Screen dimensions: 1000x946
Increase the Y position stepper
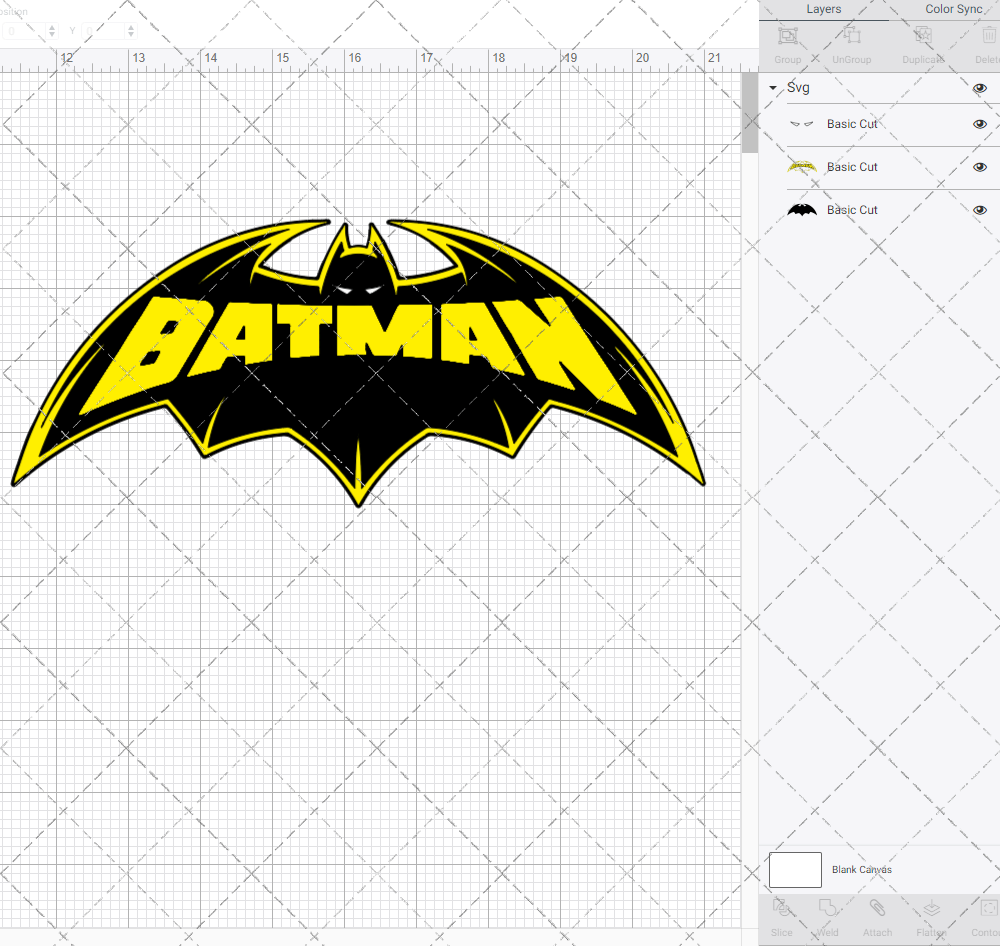click(x=131, y=27)
